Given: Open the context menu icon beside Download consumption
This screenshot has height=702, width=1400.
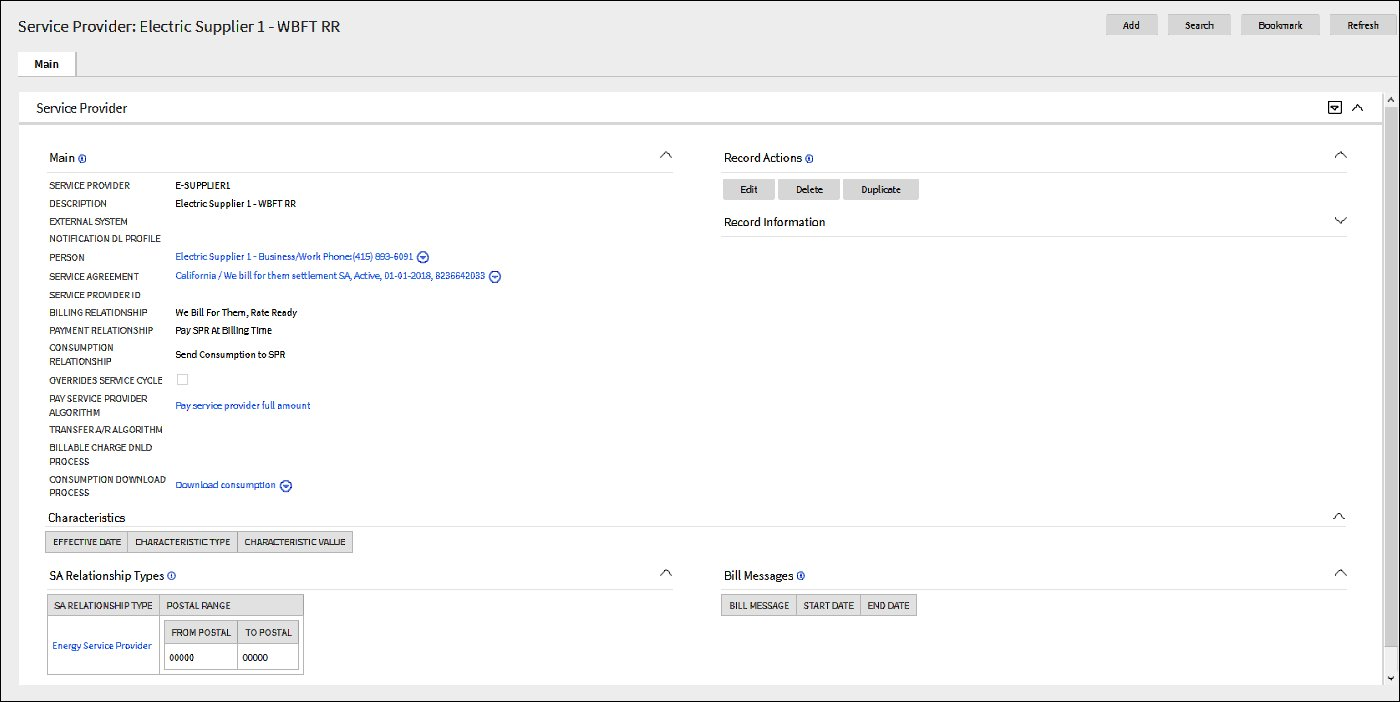Looking at the screenshot, I should [x=286, y=485].
